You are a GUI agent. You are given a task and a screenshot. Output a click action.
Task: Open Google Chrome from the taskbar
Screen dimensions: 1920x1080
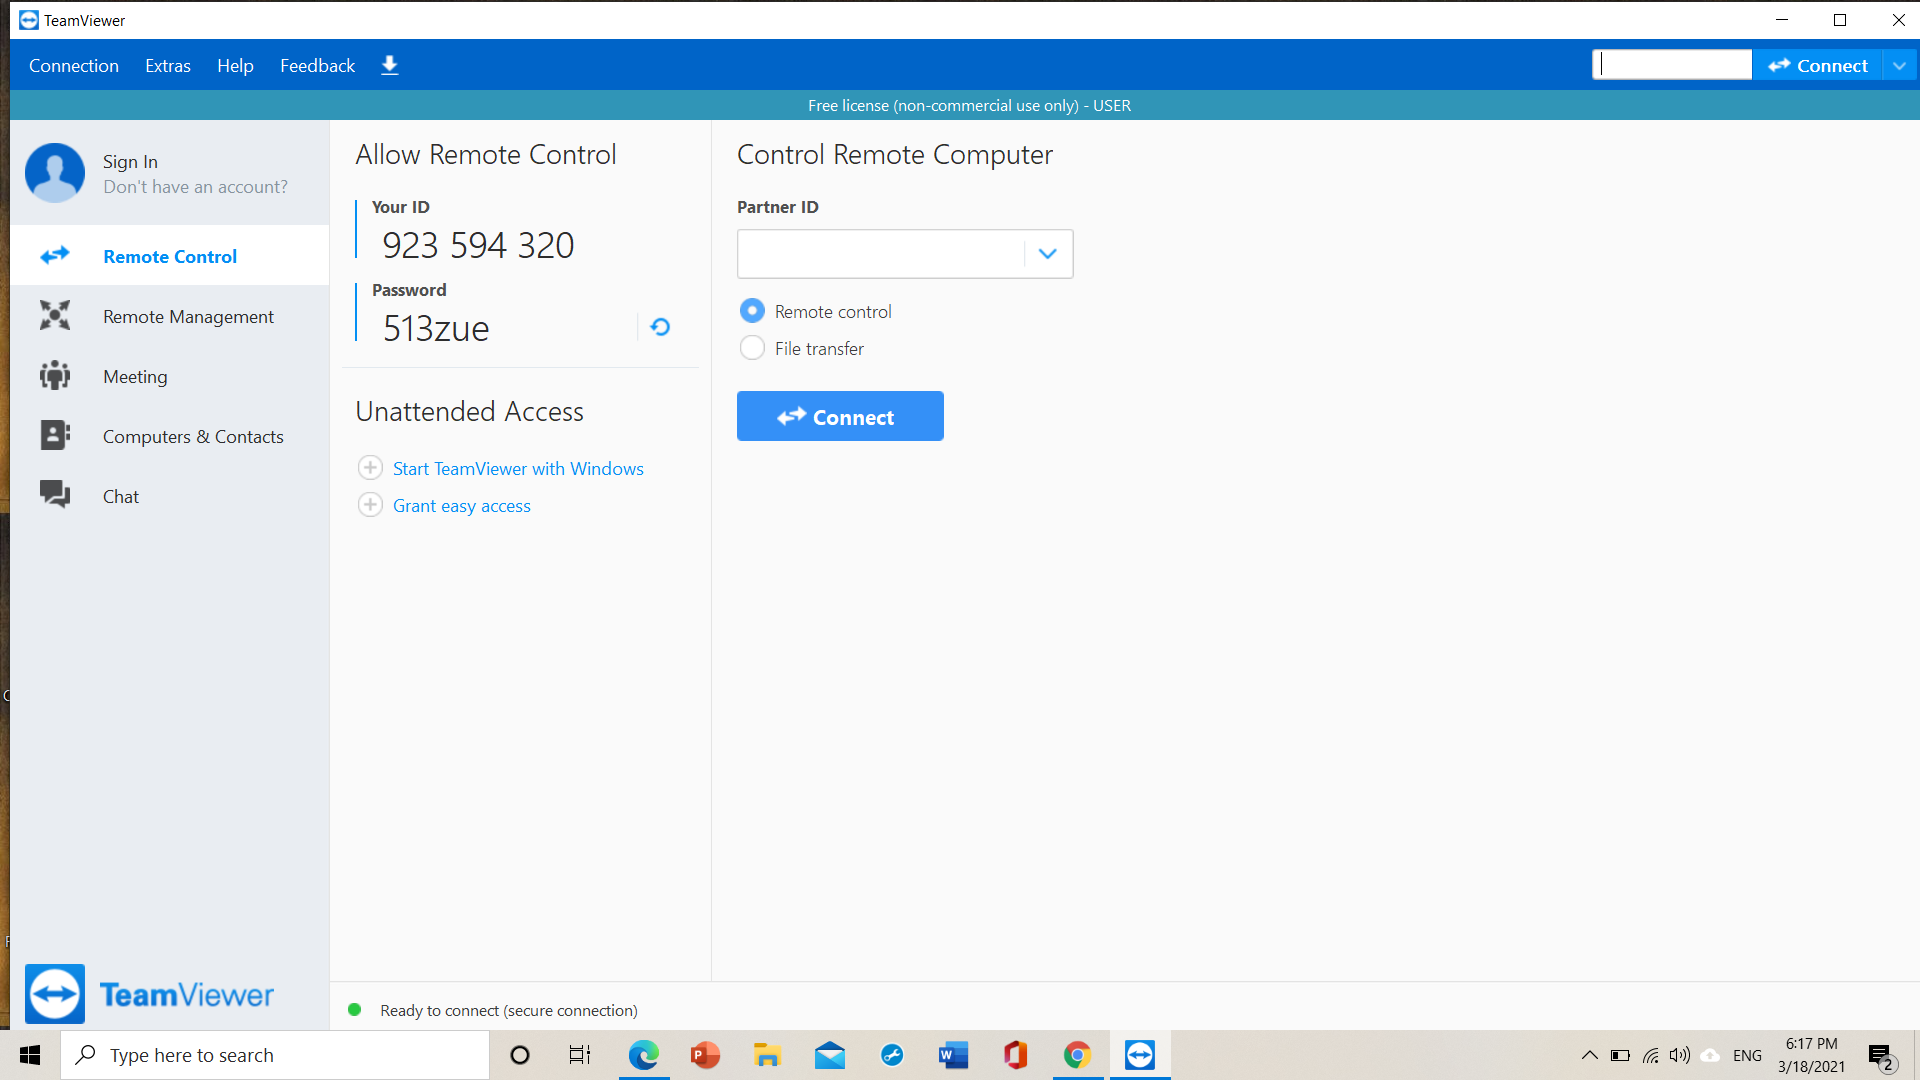coord(1077,1055)
